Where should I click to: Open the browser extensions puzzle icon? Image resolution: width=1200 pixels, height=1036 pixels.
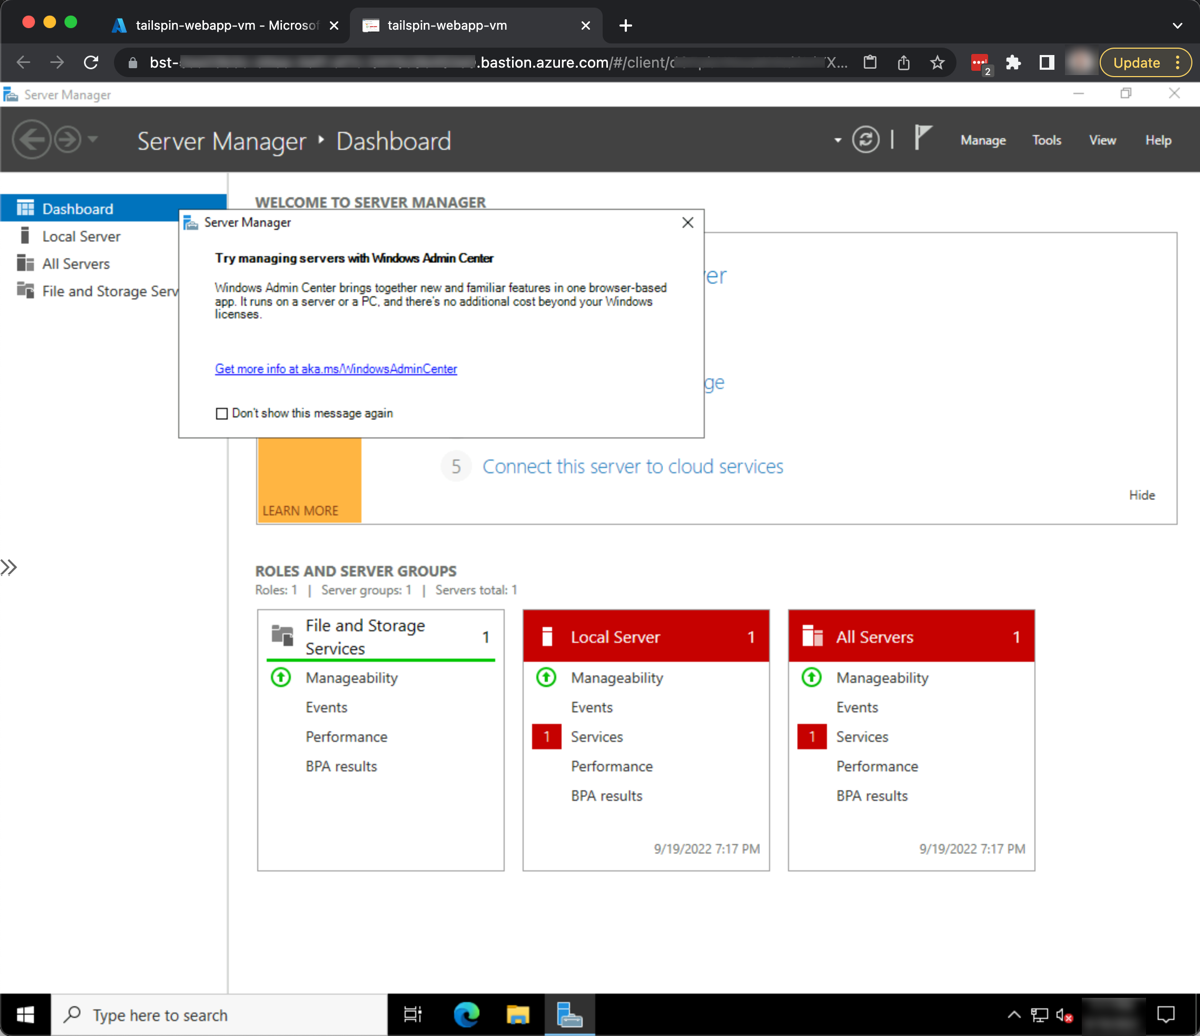pos(1013,62)
